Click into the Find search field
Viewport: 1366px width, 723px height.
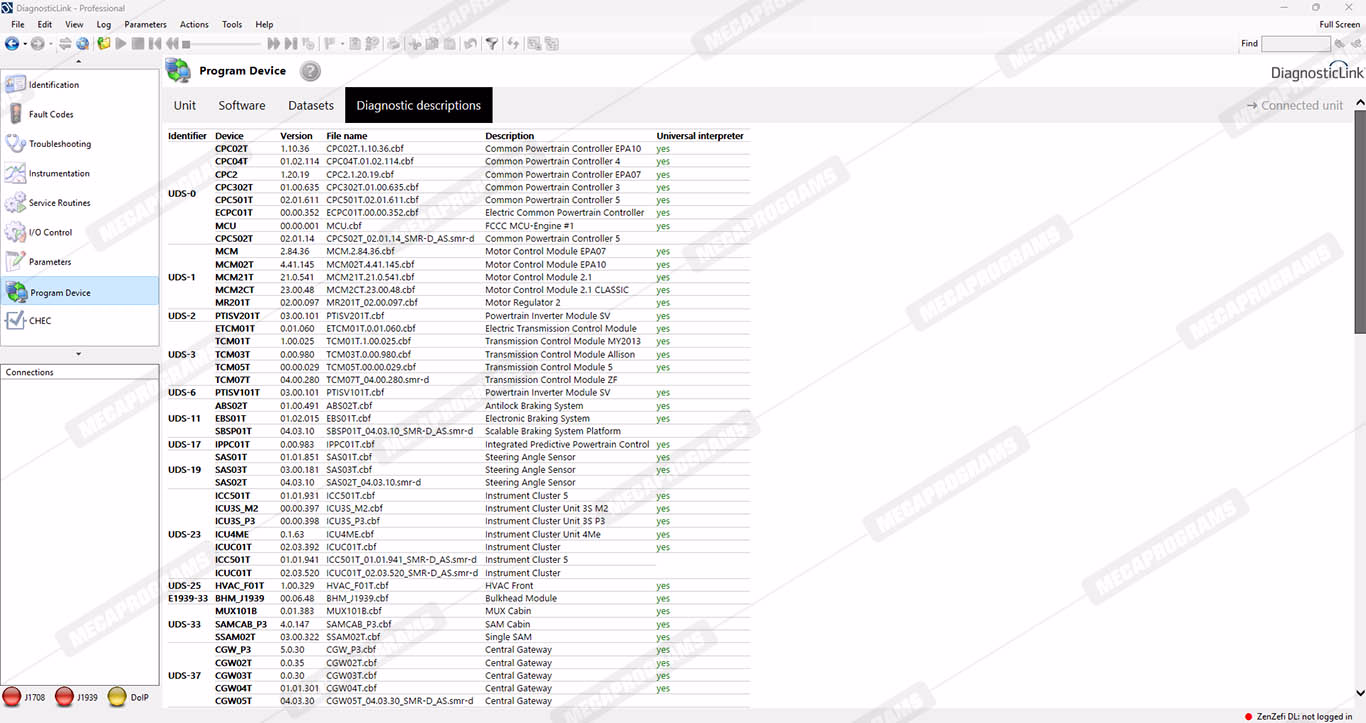pos(1295,44)
